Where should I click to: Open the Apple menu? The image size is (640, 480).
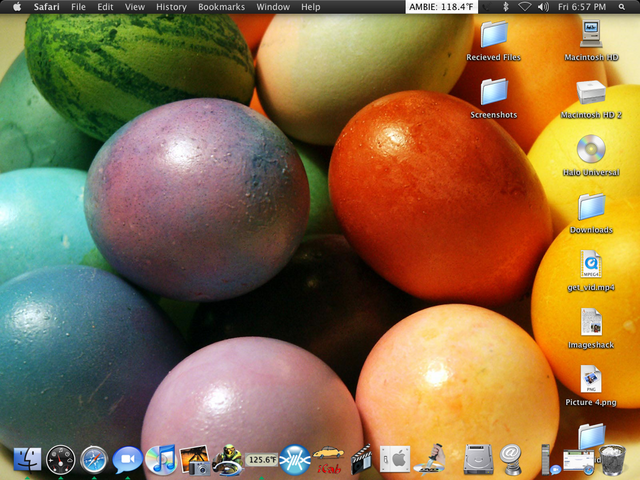coord(16,7)
